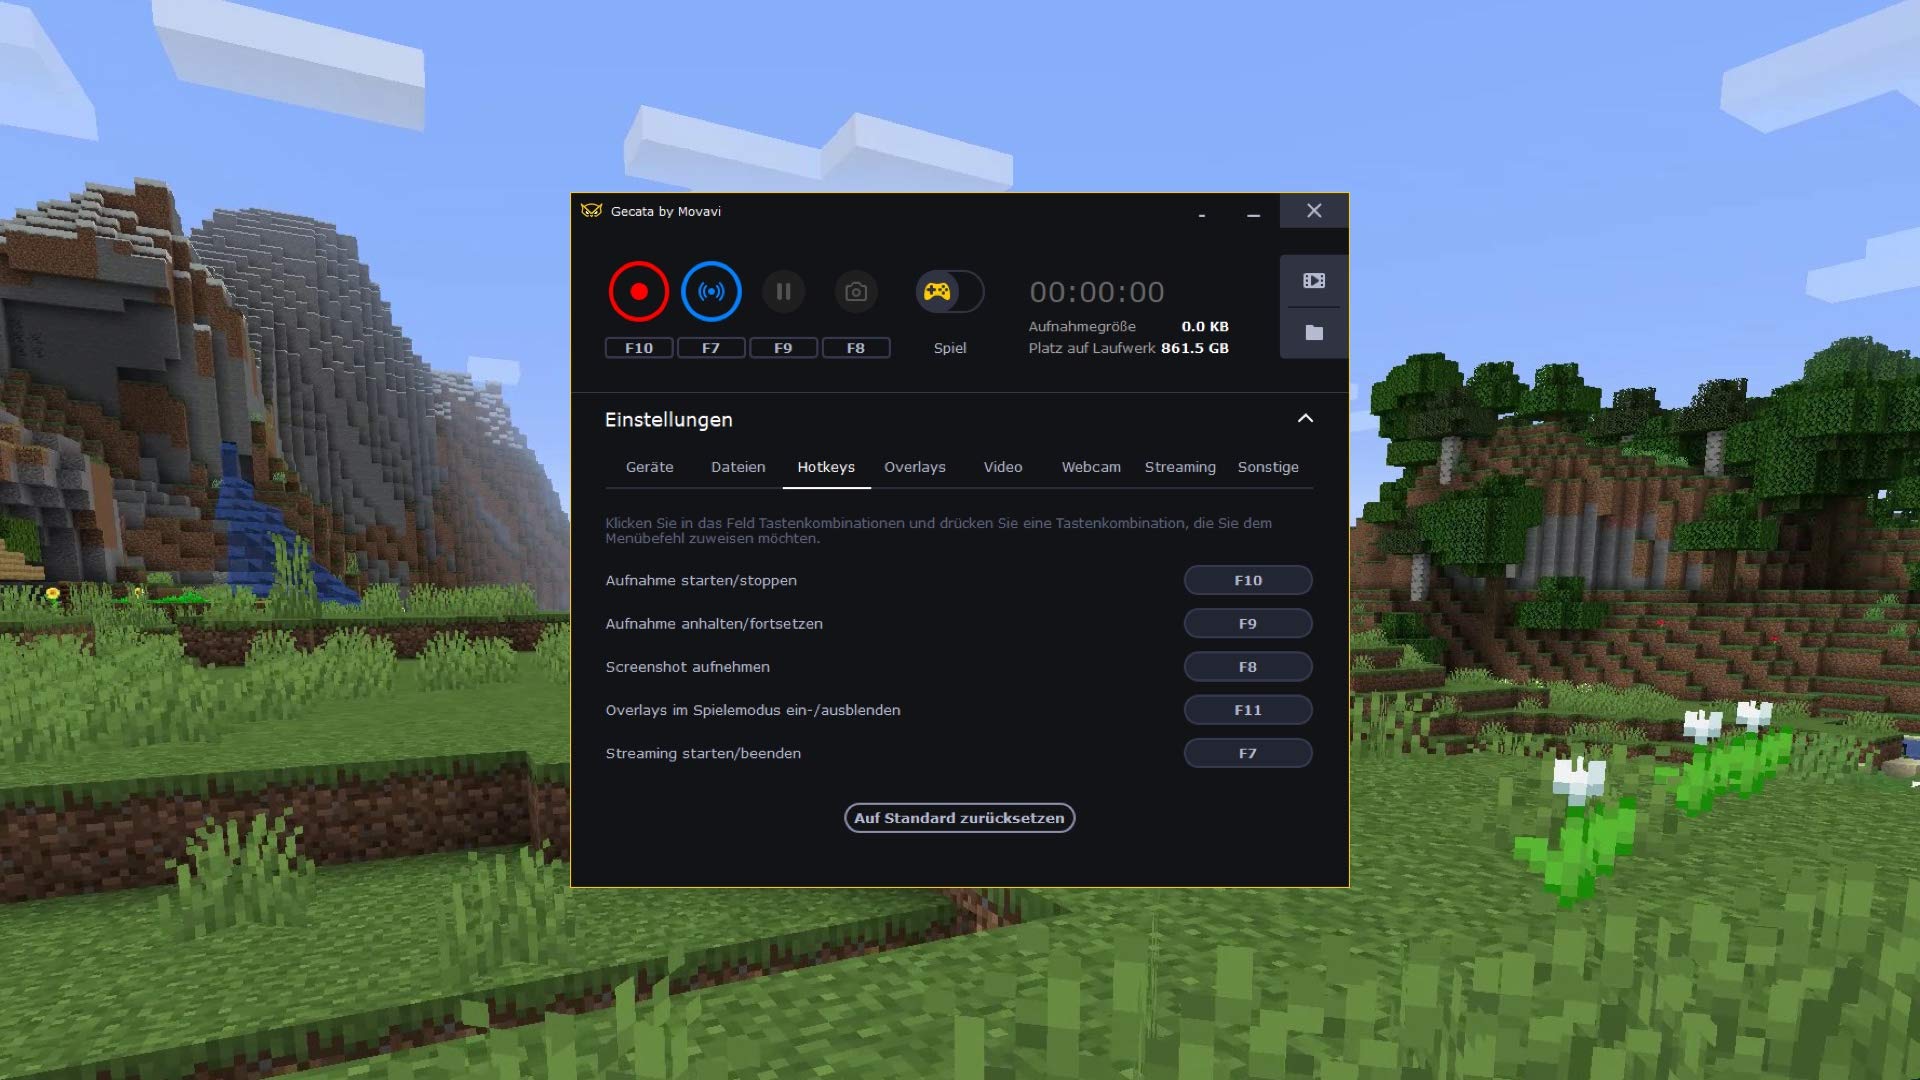Click the Overlays im Spielemodus ein-/ausblenden label

(x=753, y=710)
